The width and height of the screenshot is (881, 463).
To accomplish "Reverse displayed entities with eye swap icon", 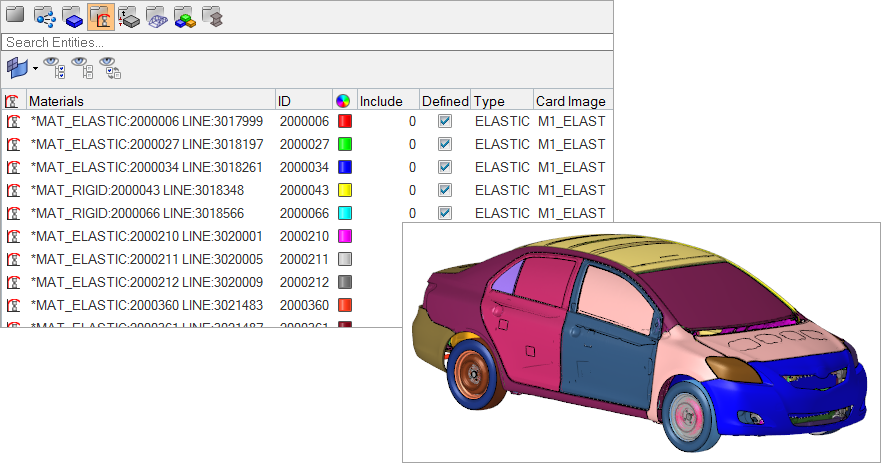I will (x=109, y=68).
